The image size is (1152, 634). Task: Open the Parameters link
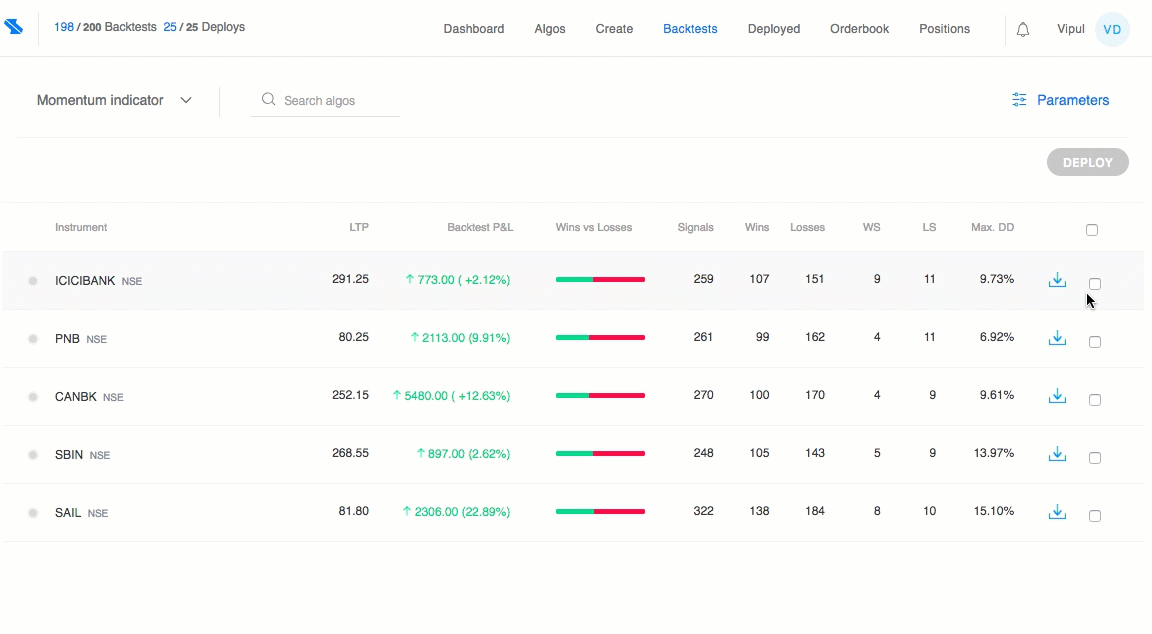[x=1073, y=100]
